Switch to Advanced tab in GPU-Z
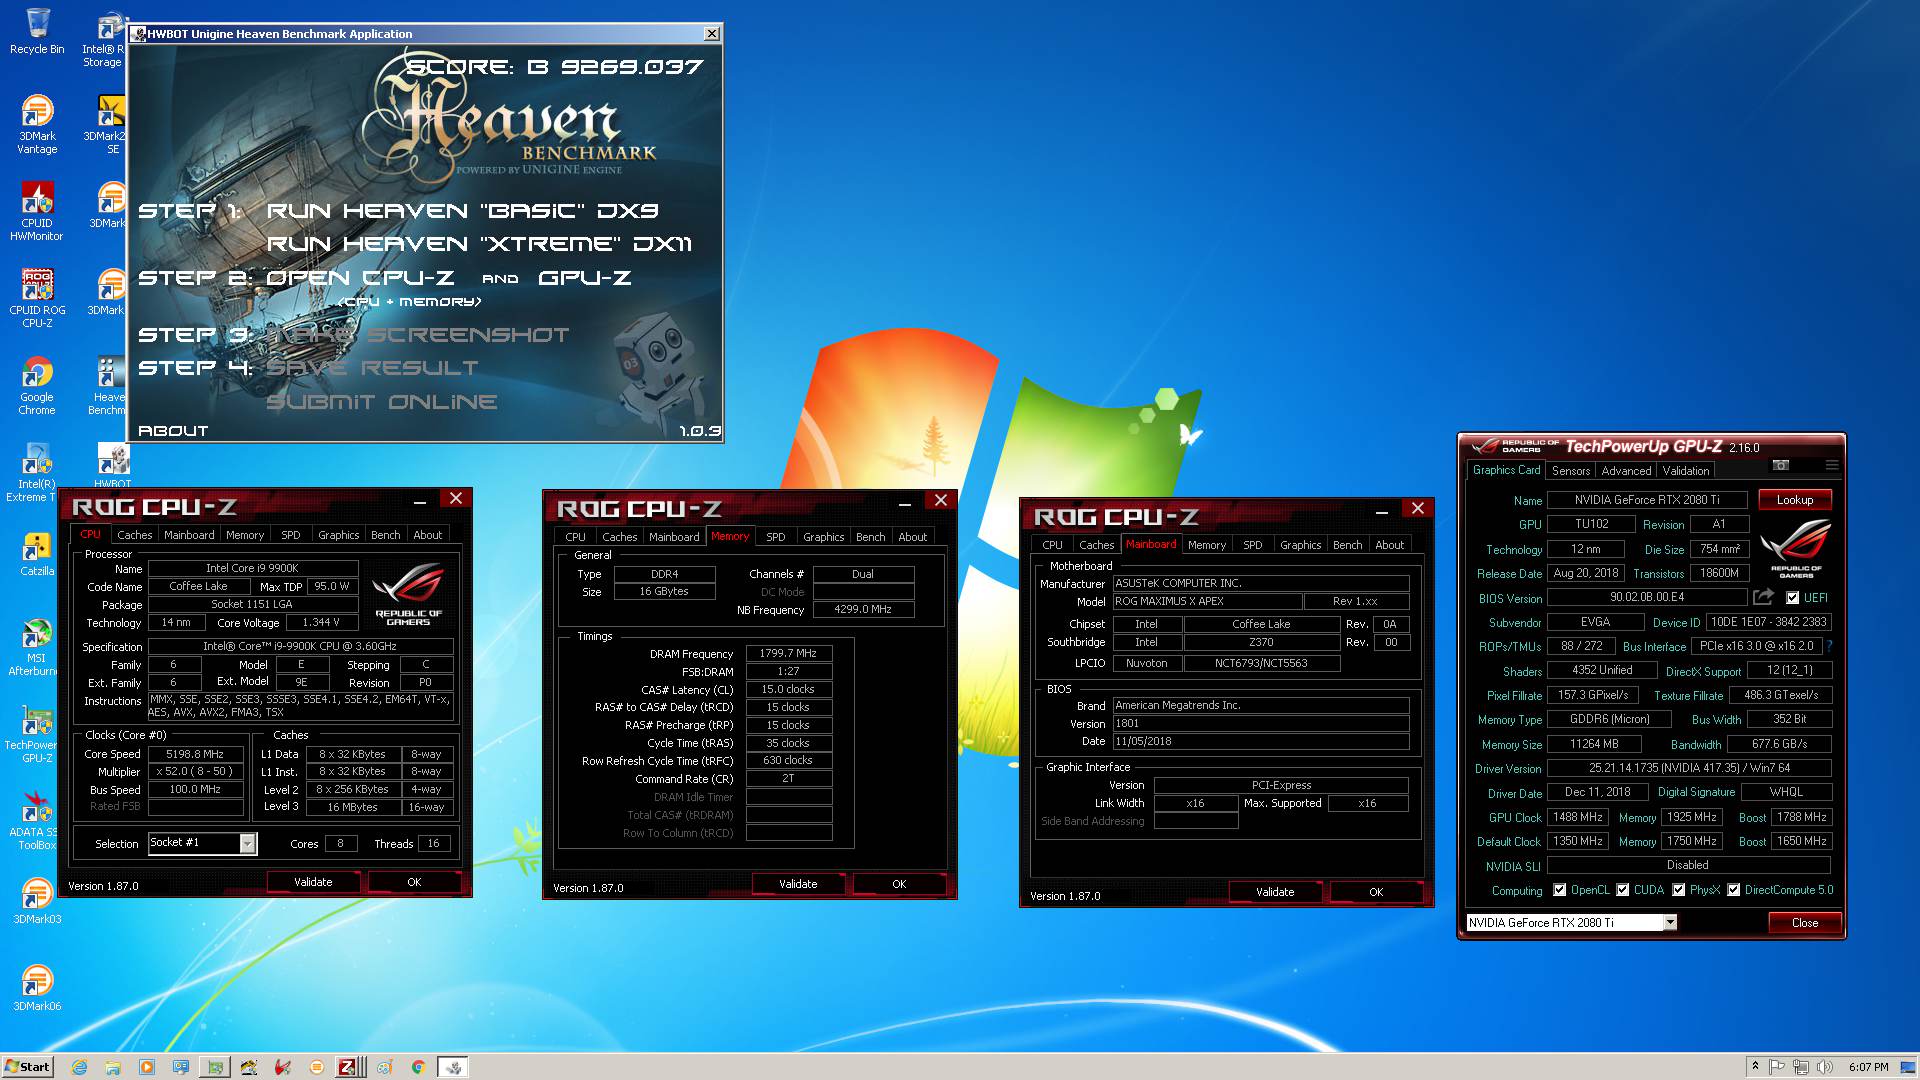 click(1626, 471)
